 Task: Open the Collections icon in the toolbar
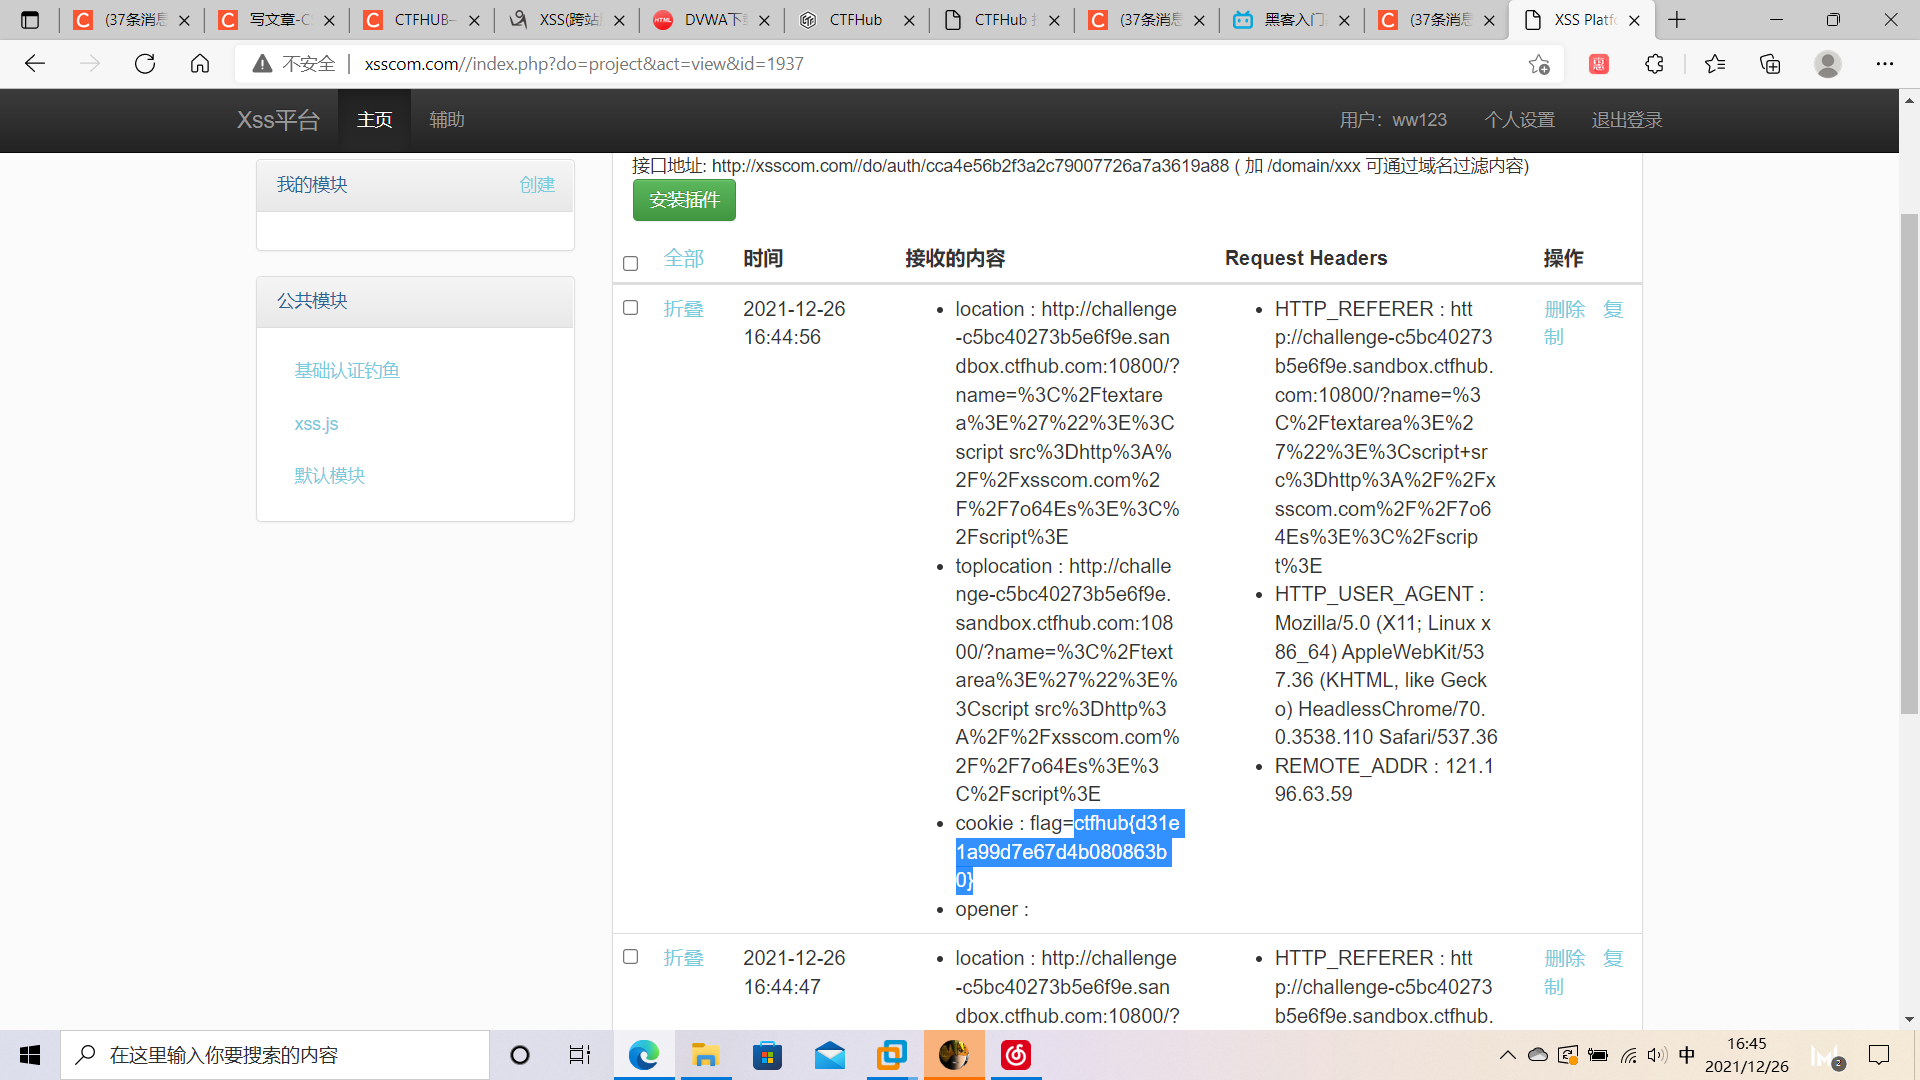(x=1770, y=63)
